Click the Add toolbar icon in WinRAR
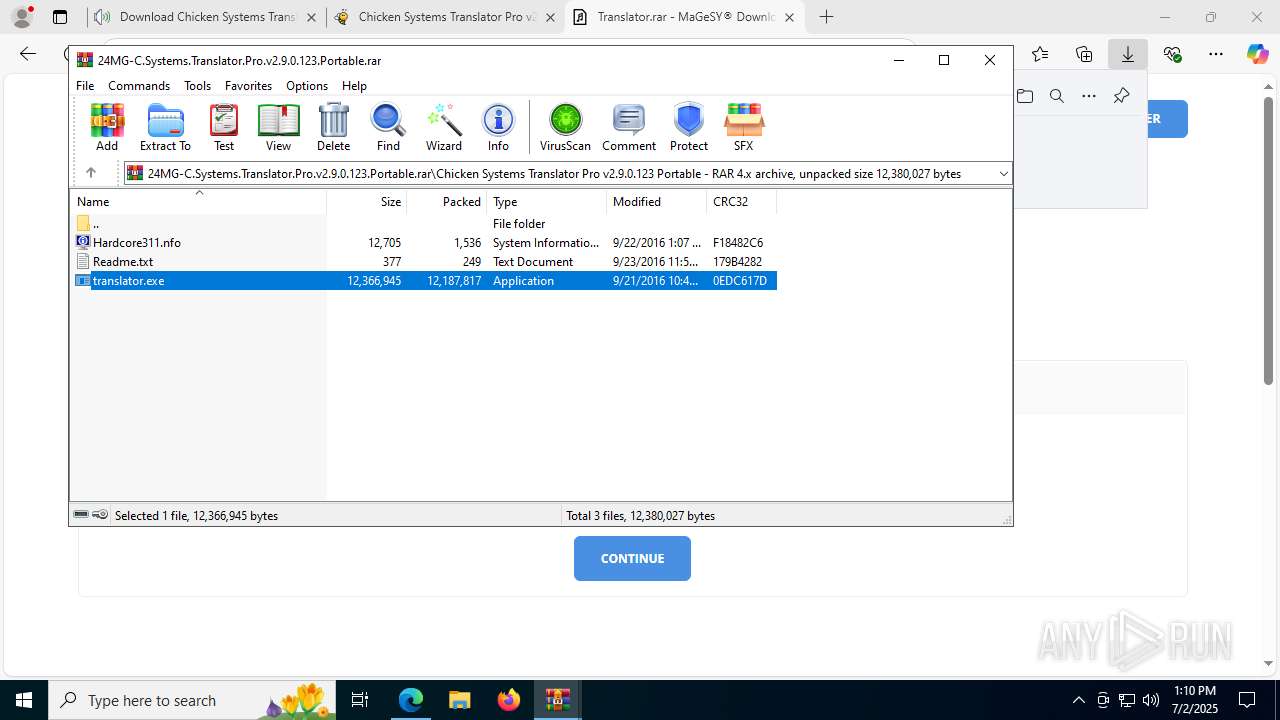 107,127
